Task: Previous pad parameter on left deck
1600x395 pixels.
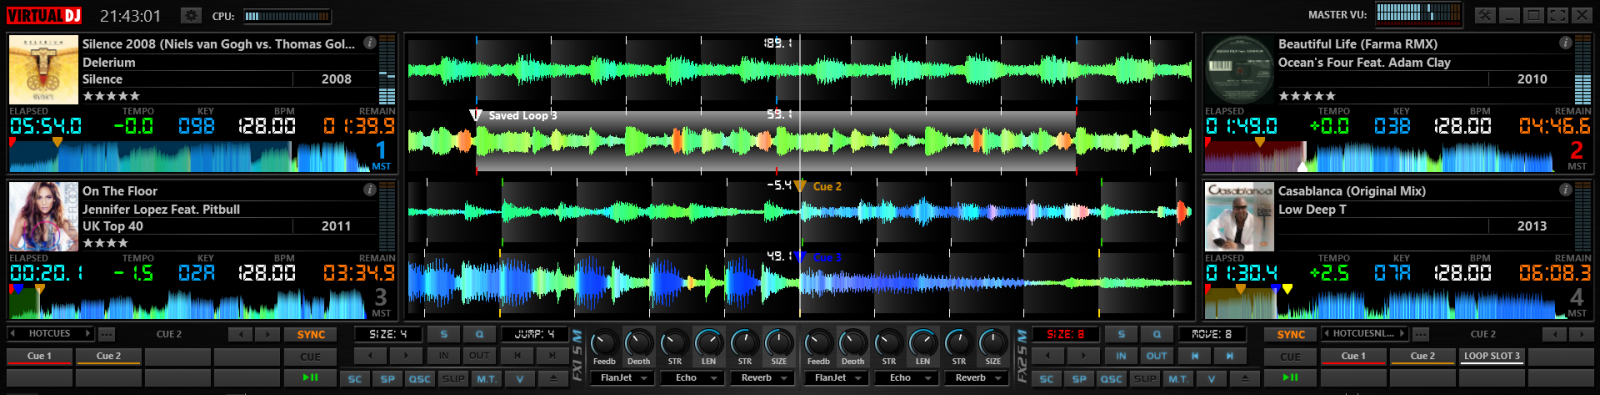Action: click(240, 334)
